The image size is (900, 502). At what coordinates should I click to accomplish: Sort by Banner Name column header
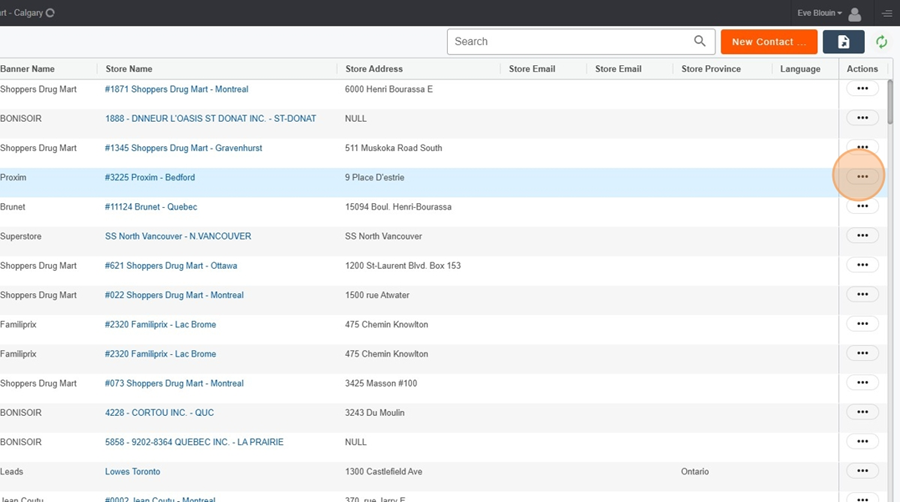point(27,69)
